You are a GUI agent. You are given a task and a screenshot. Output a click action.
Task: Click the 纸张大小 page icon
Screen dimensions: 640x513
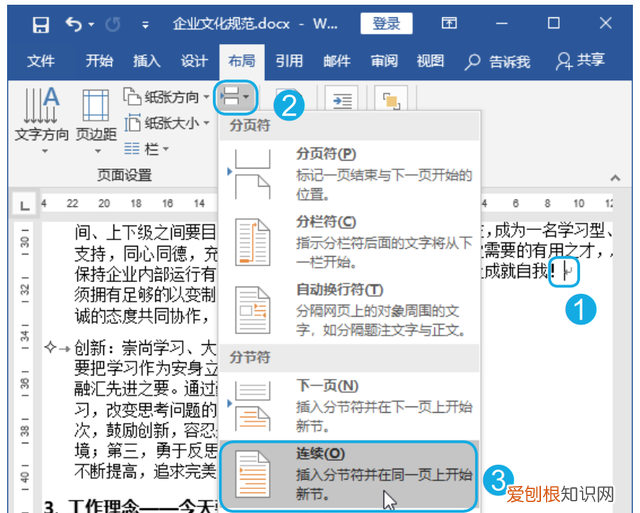coord(132,122)
